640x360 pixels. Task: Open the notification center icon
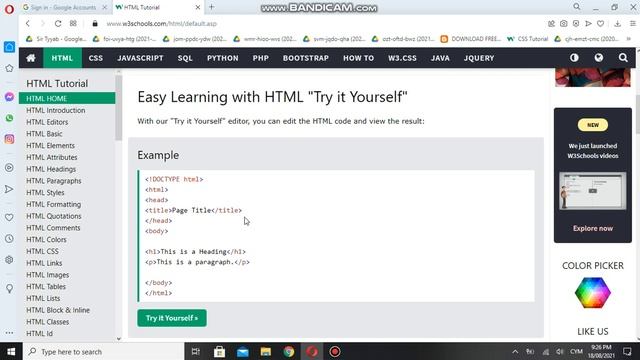tap(627, 351)
